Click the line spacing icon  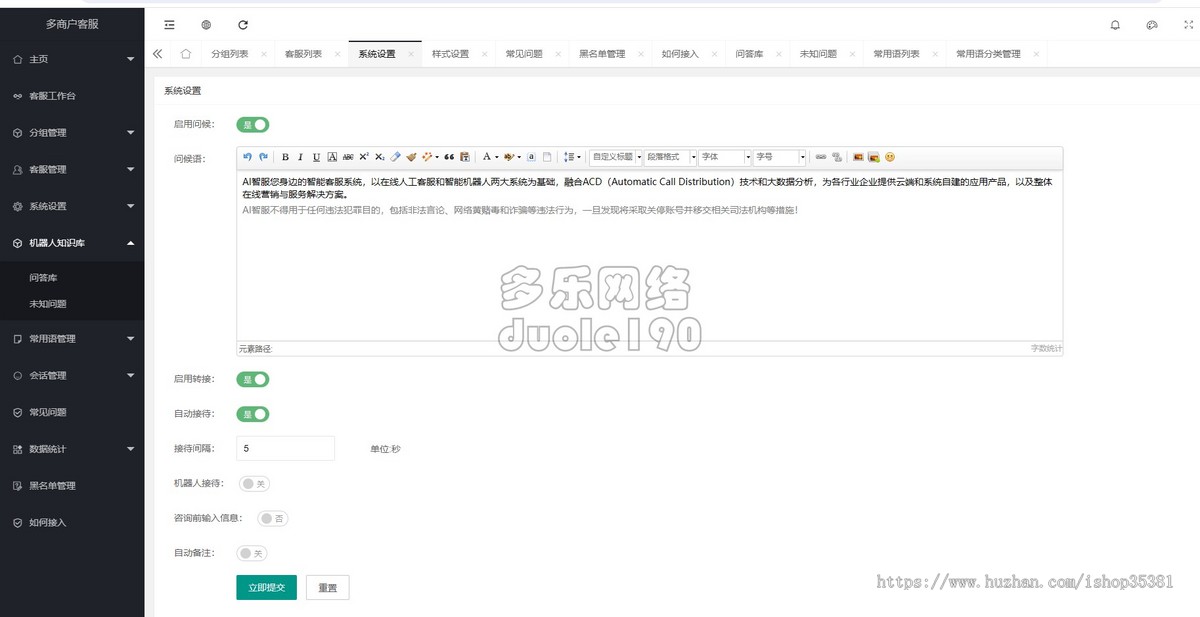568,157
